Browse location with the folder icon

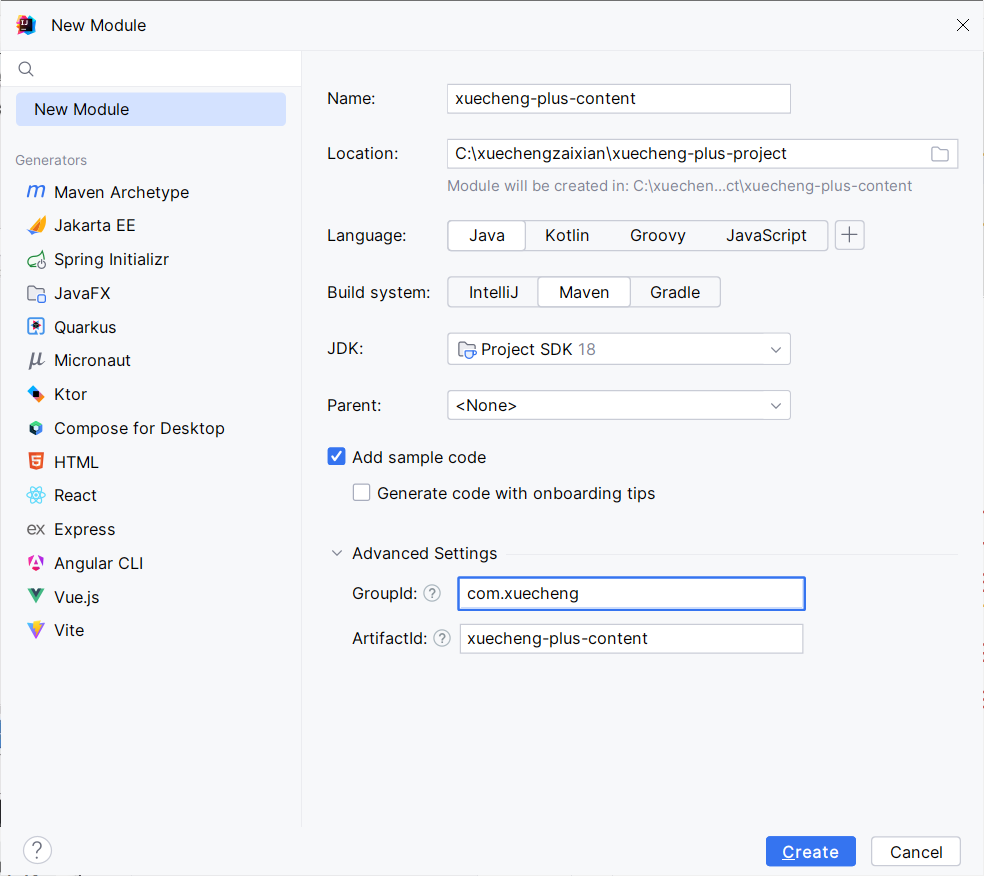[x=939, y=154]
